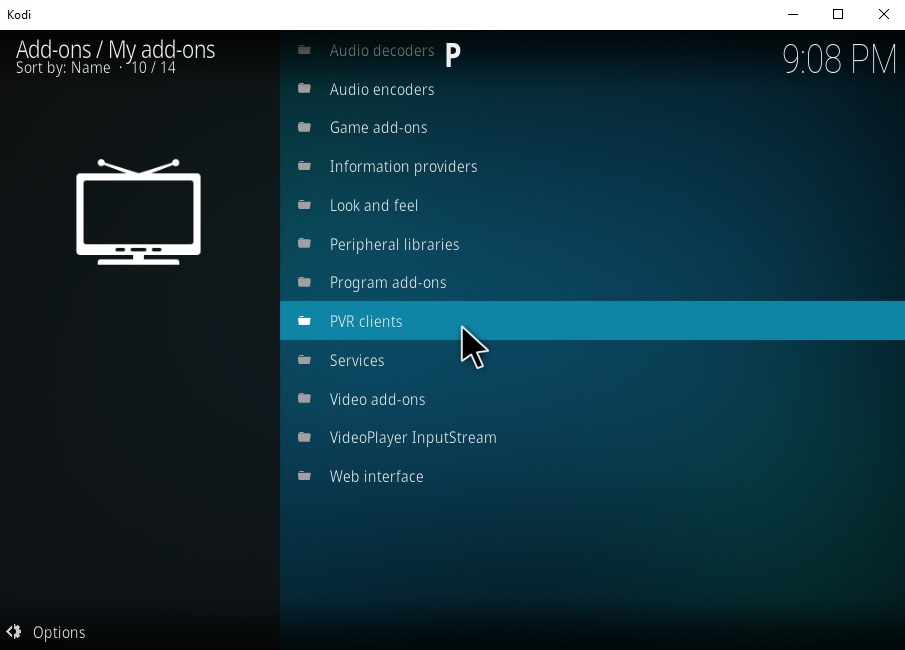Screen dimensions: 905x650
Task: Open the Options side menu
Action: click(58, 632)
